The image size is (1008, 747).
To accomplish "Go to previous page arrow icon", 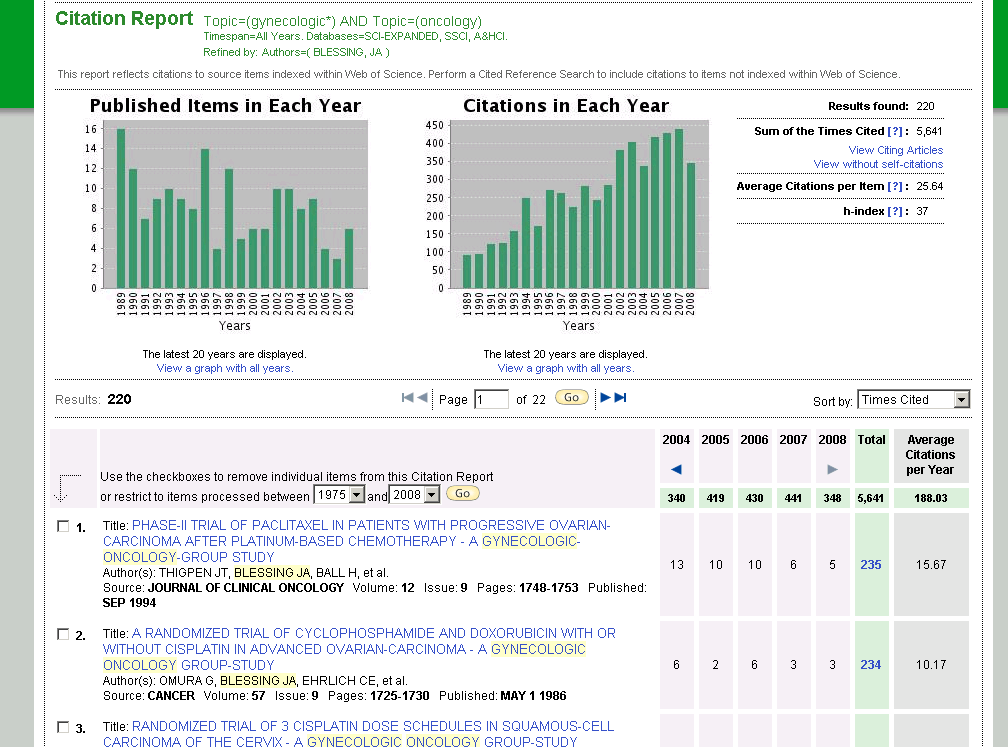I will coord(422,398).
